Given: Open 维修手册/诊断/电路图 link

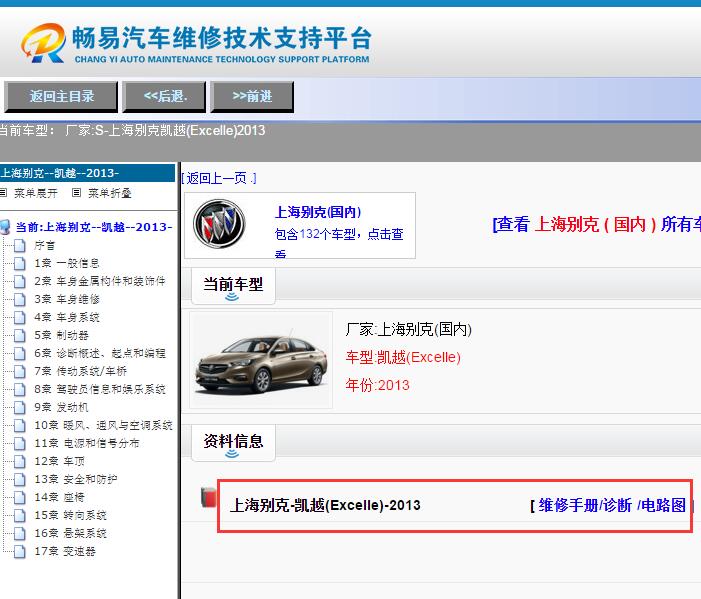Looking at the screenshot, I should click(x=612, y=506).
